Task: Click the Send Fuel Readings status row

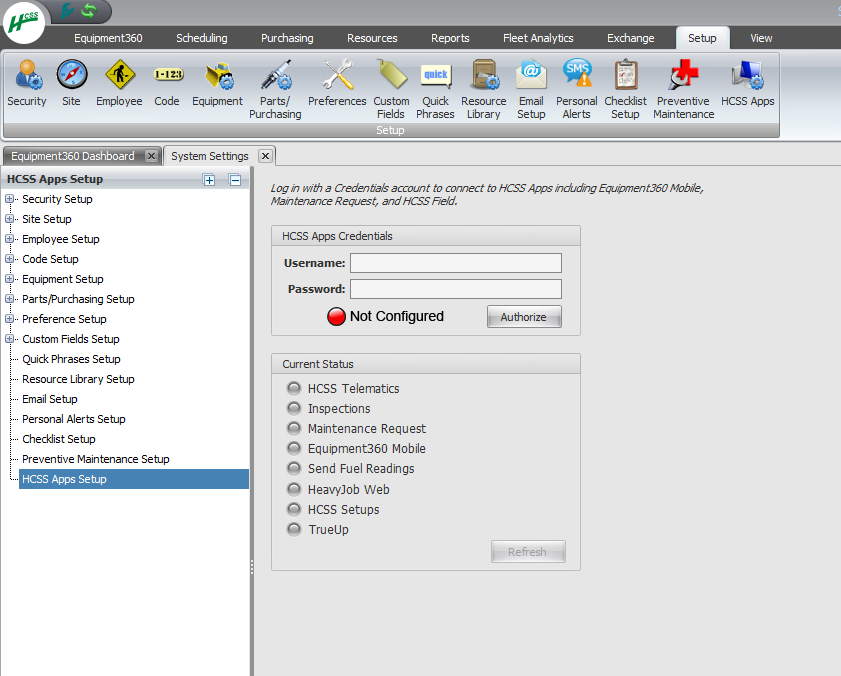Action: [351, 468]
